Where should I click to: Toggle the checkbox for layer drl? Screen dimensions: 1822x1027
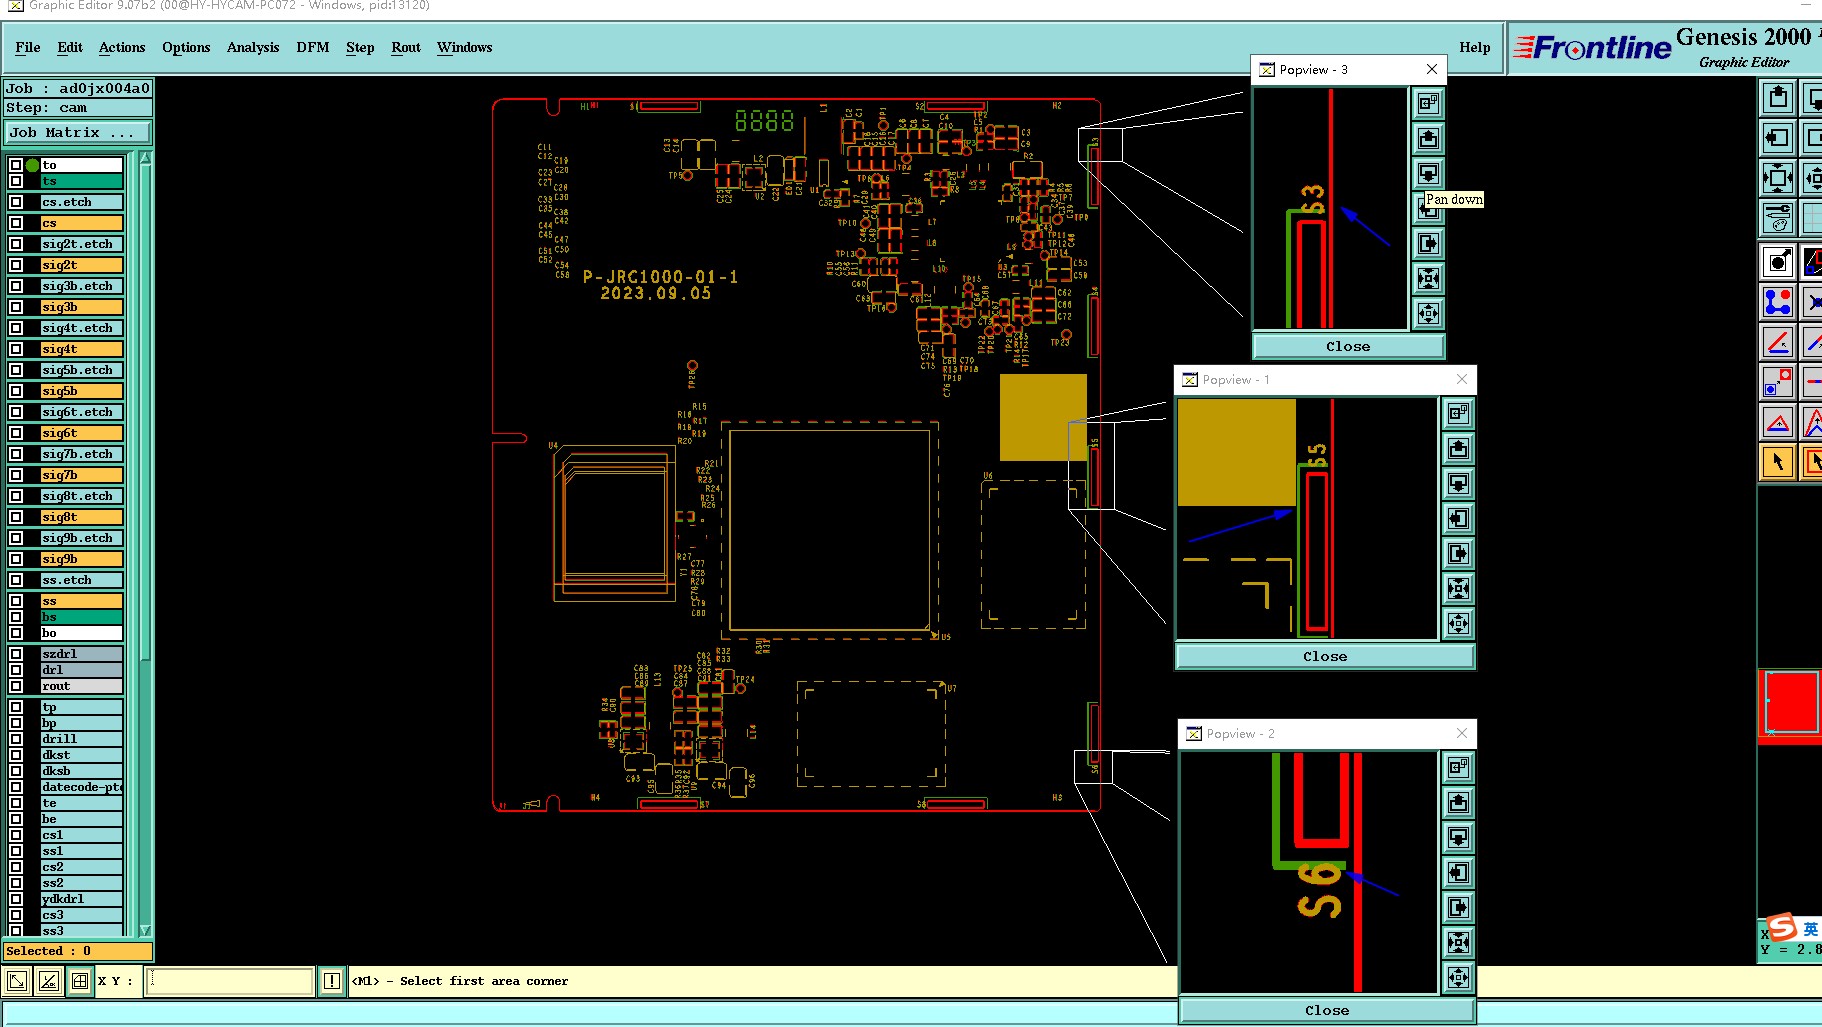pyautogui.click(x=16, y=670)
